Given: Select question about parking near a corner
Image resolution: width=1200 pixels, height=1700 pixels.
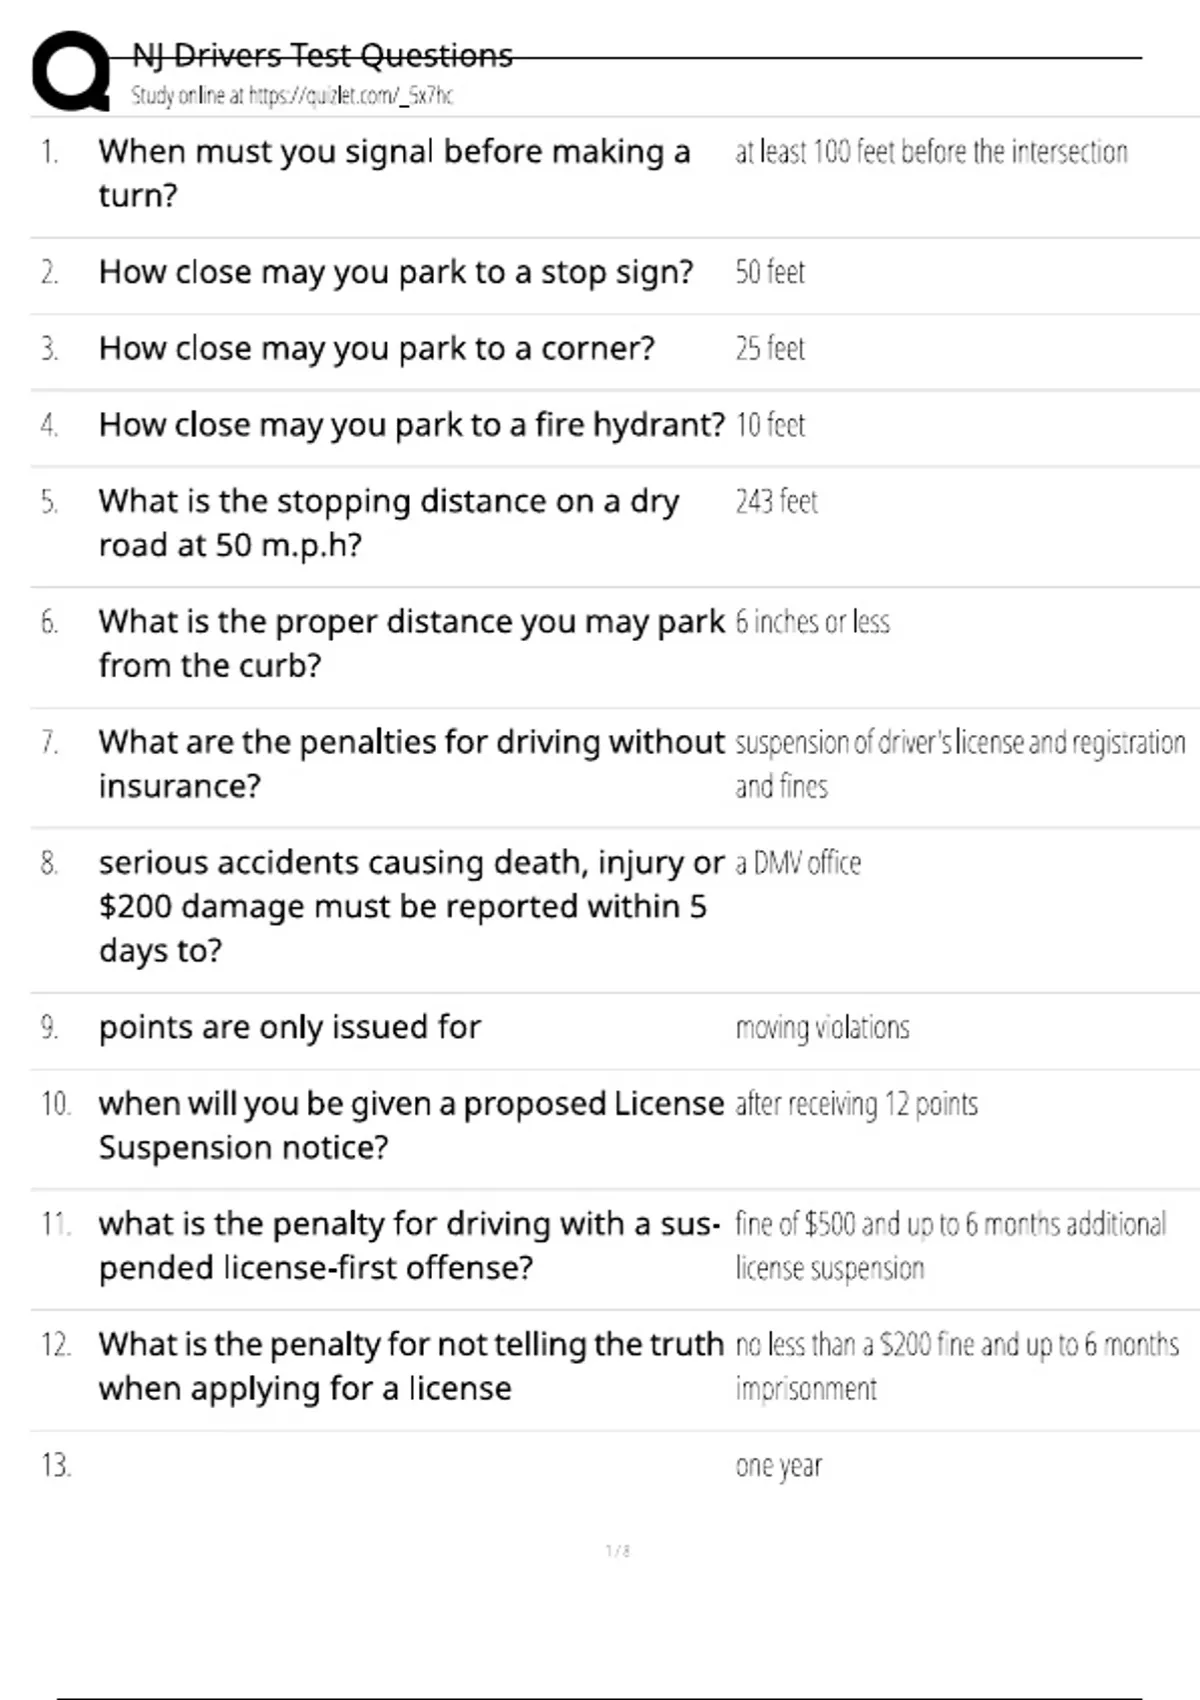Looking at the screenshot, I should [x=376, y=348].
